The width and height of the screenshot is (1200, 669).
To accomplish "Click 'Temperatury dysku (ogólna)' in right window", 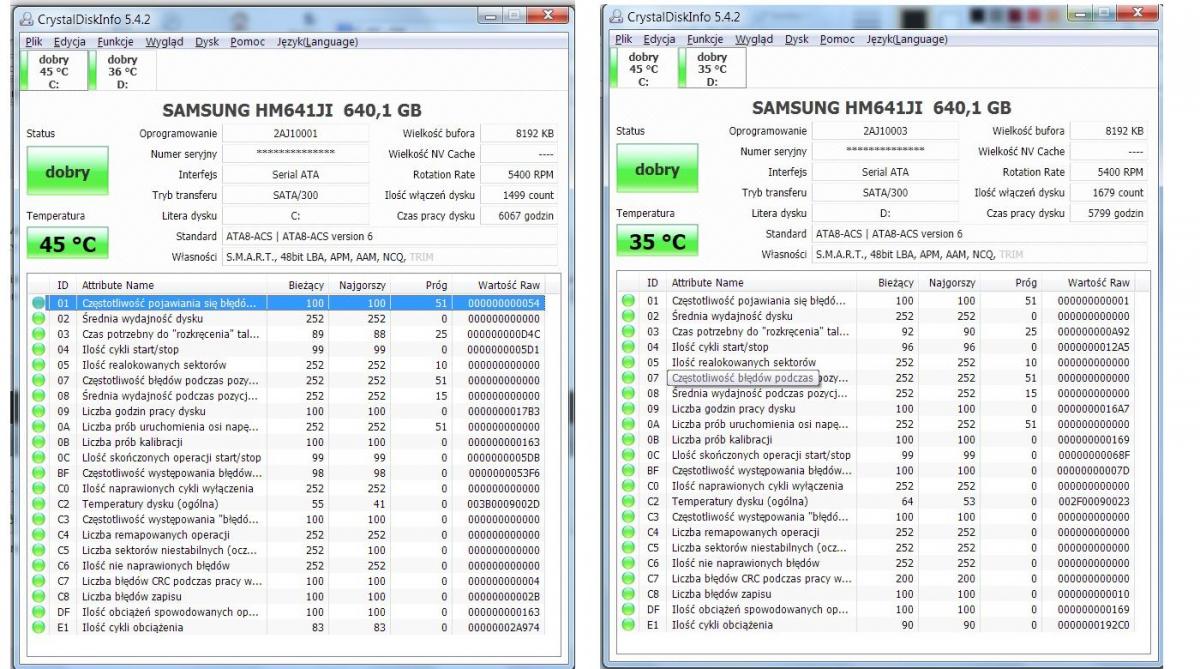I will pyautogui.click(x=739, y=502).
